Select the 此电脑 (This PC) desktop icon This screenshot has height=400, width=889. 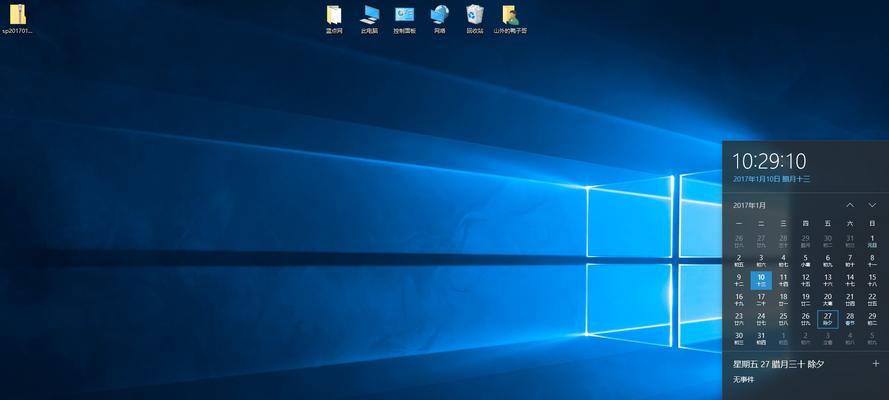coord(370,20)
